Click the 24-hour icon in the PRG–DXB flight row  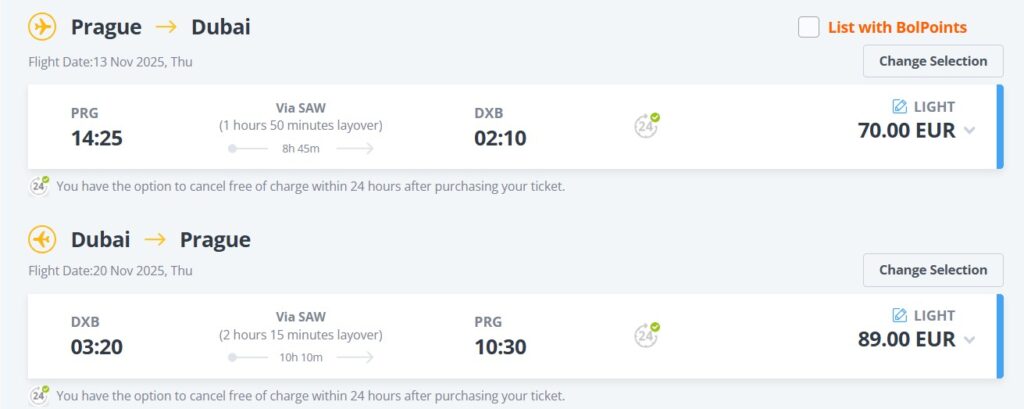coord(647,125)
